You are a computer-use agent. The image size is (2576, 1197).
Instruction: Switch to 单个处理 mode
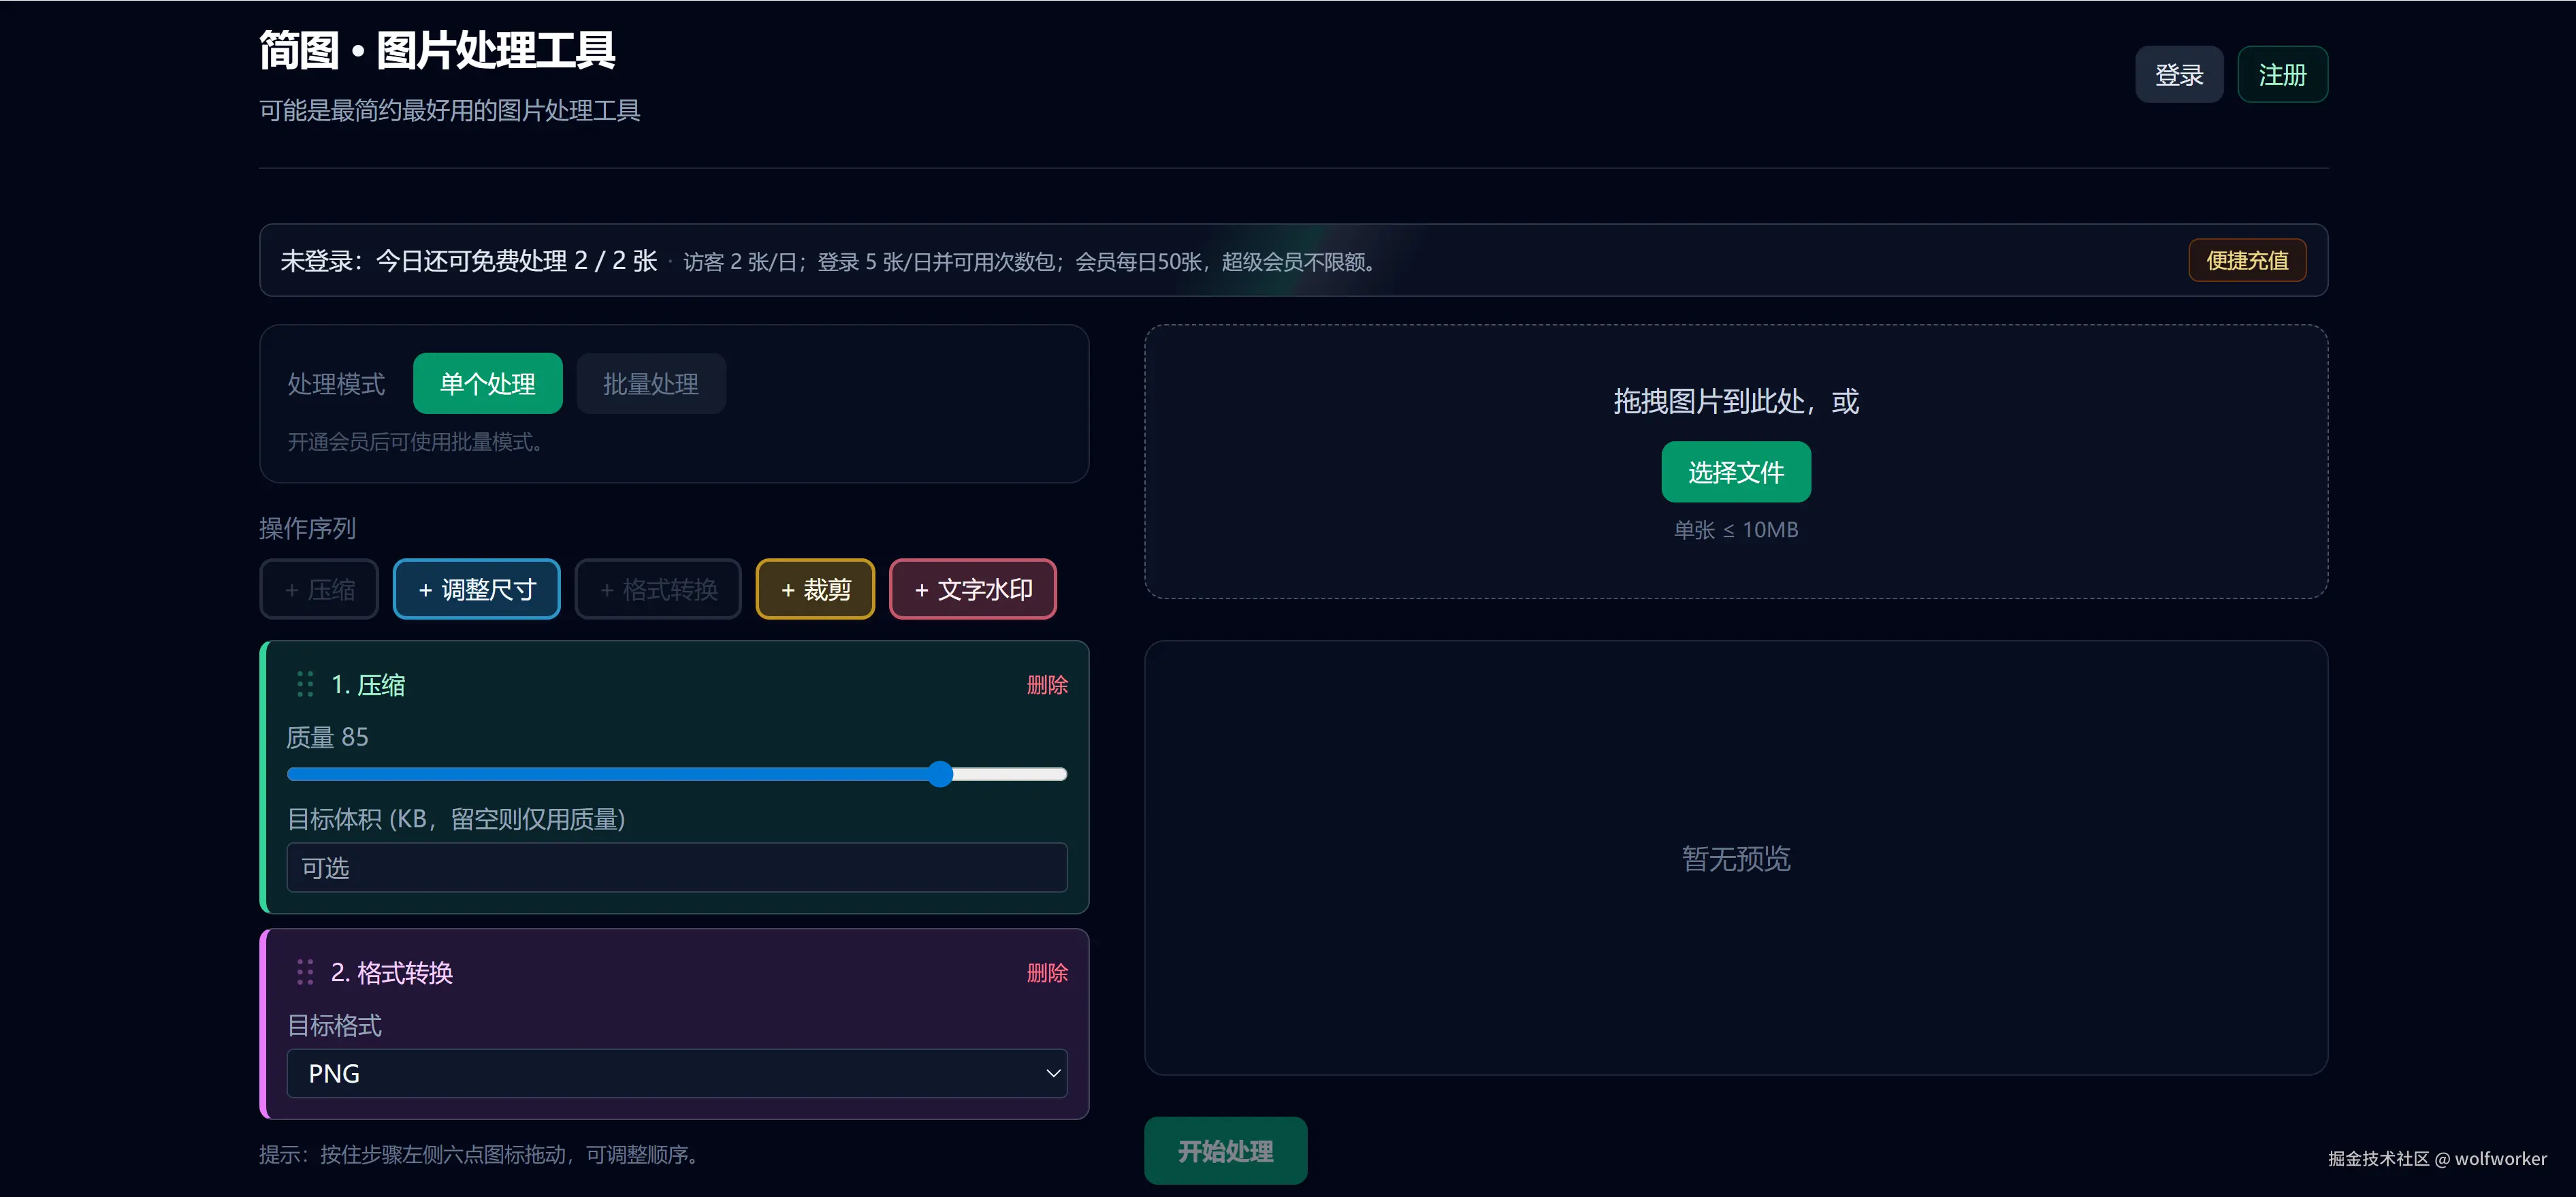click(487, 383)
